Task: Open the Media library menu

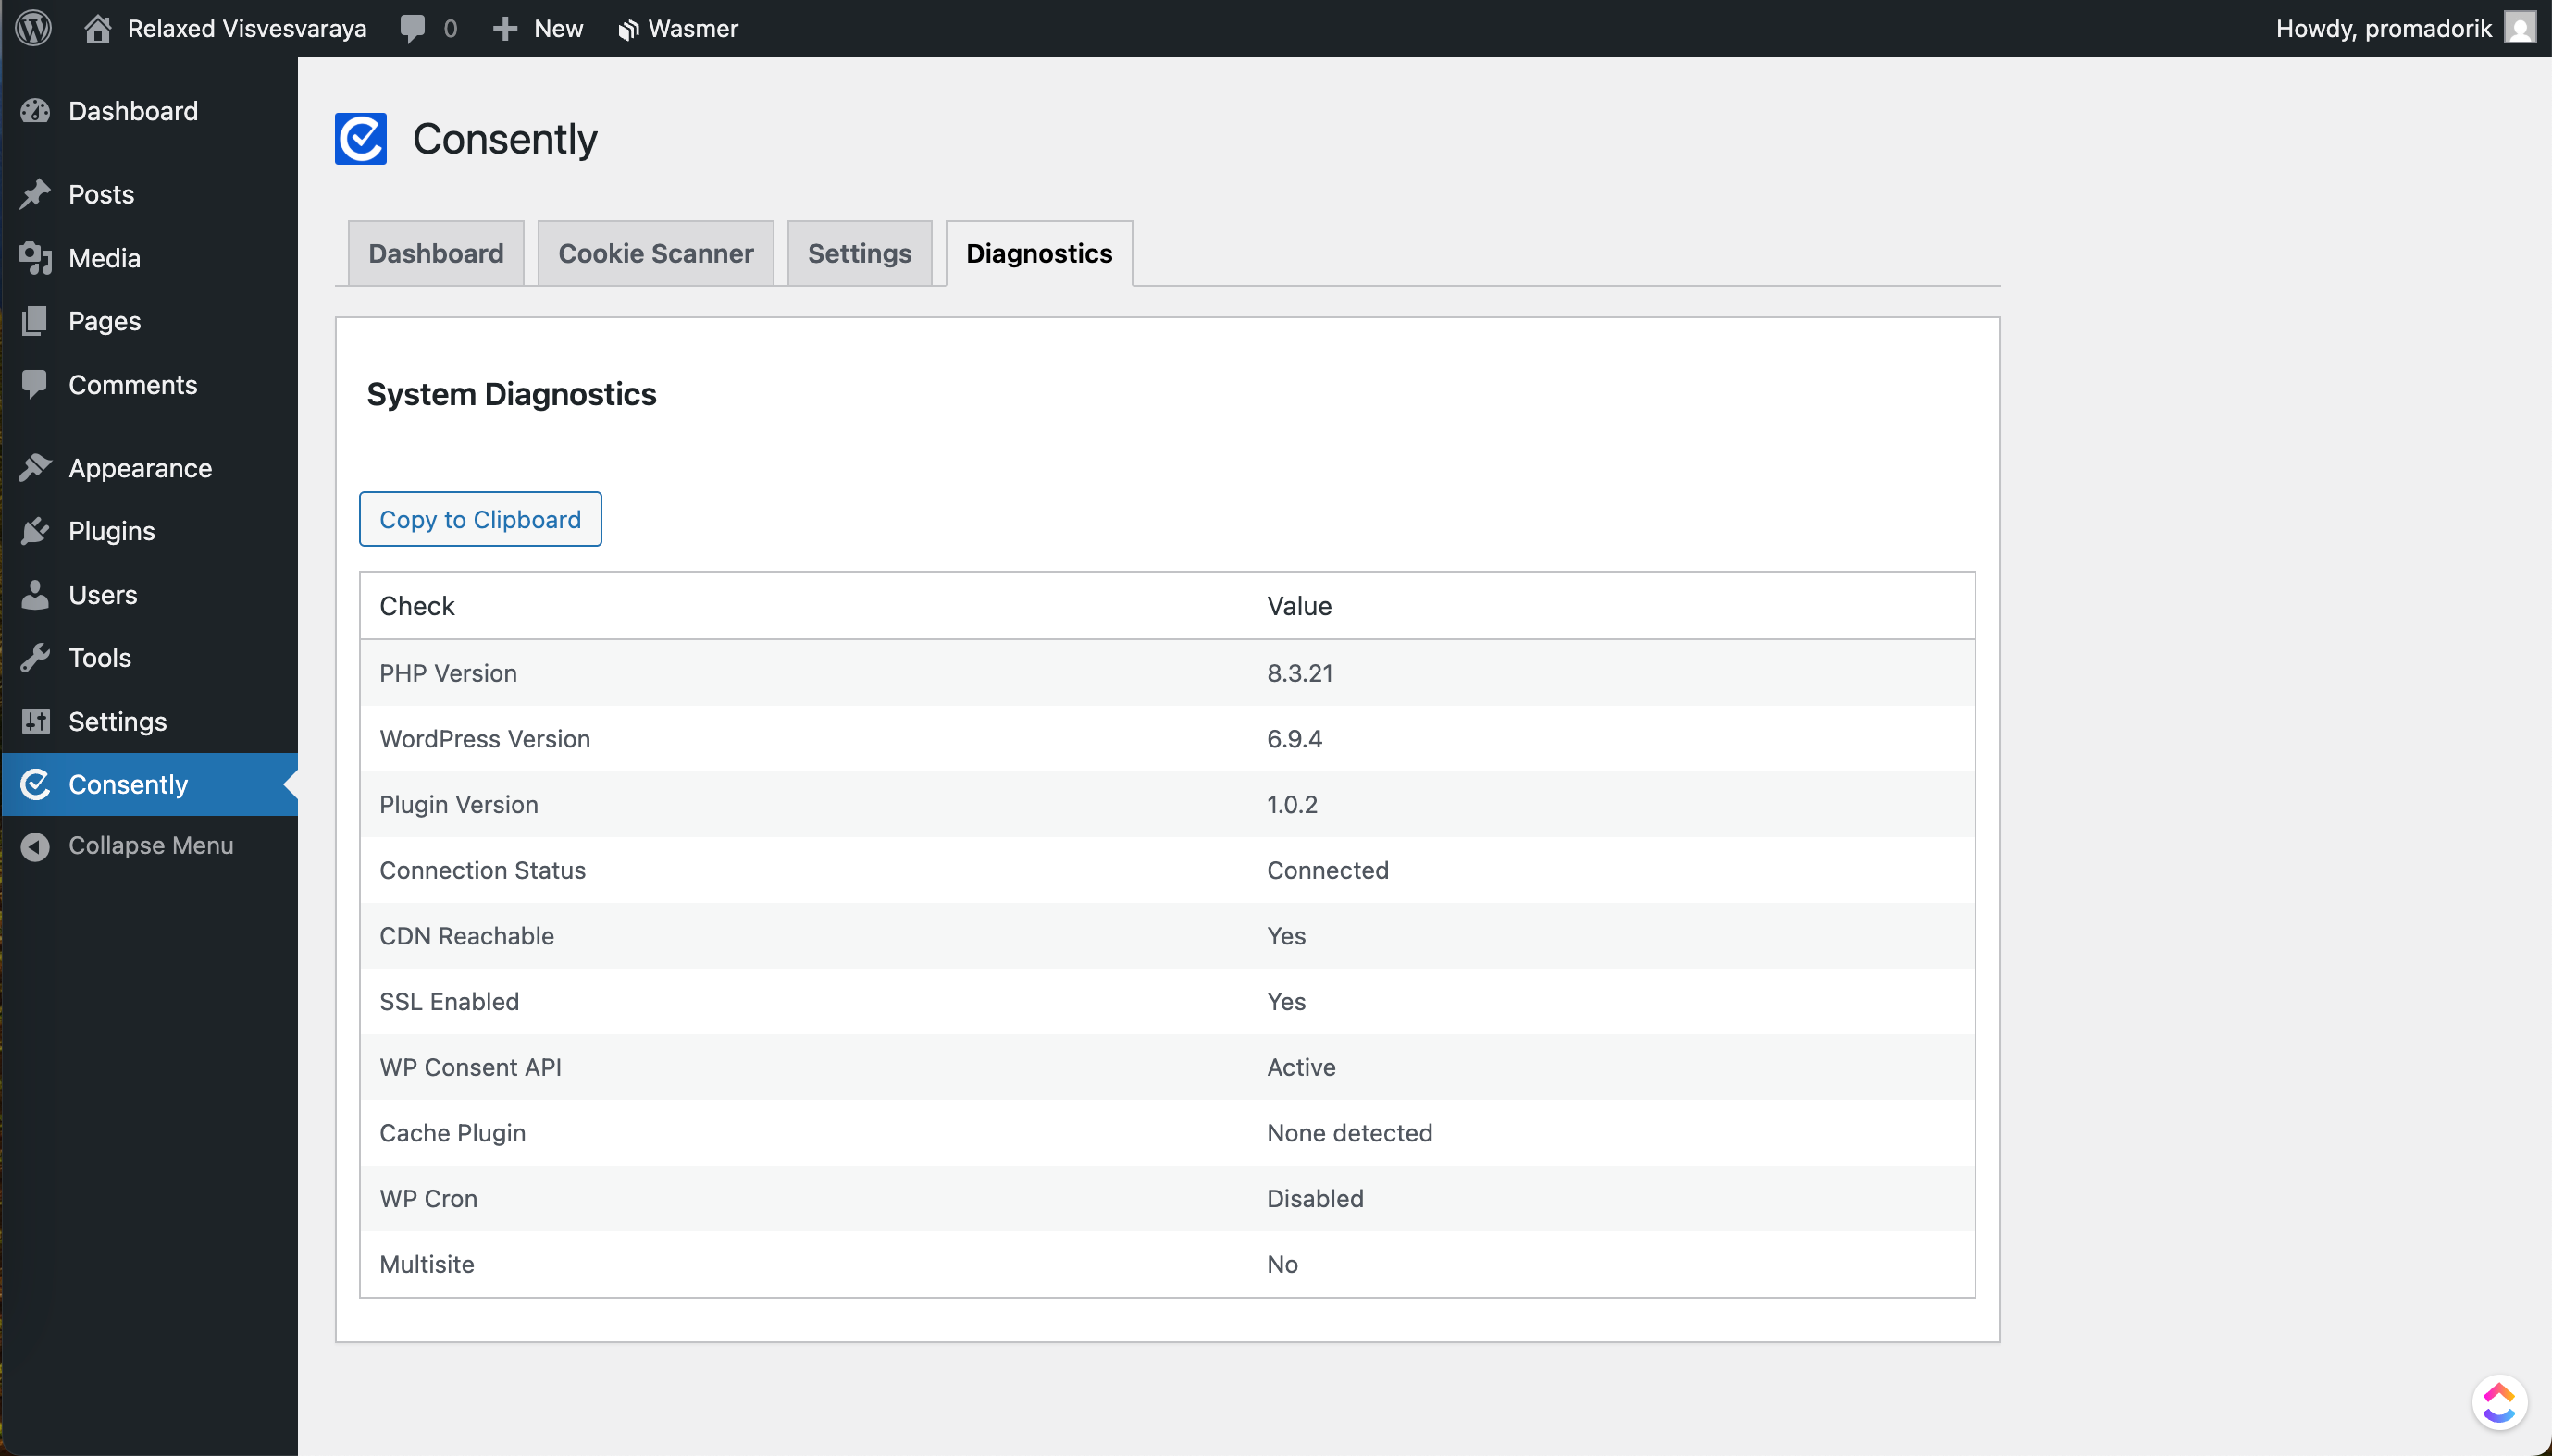Action: [x=104, y=258]
